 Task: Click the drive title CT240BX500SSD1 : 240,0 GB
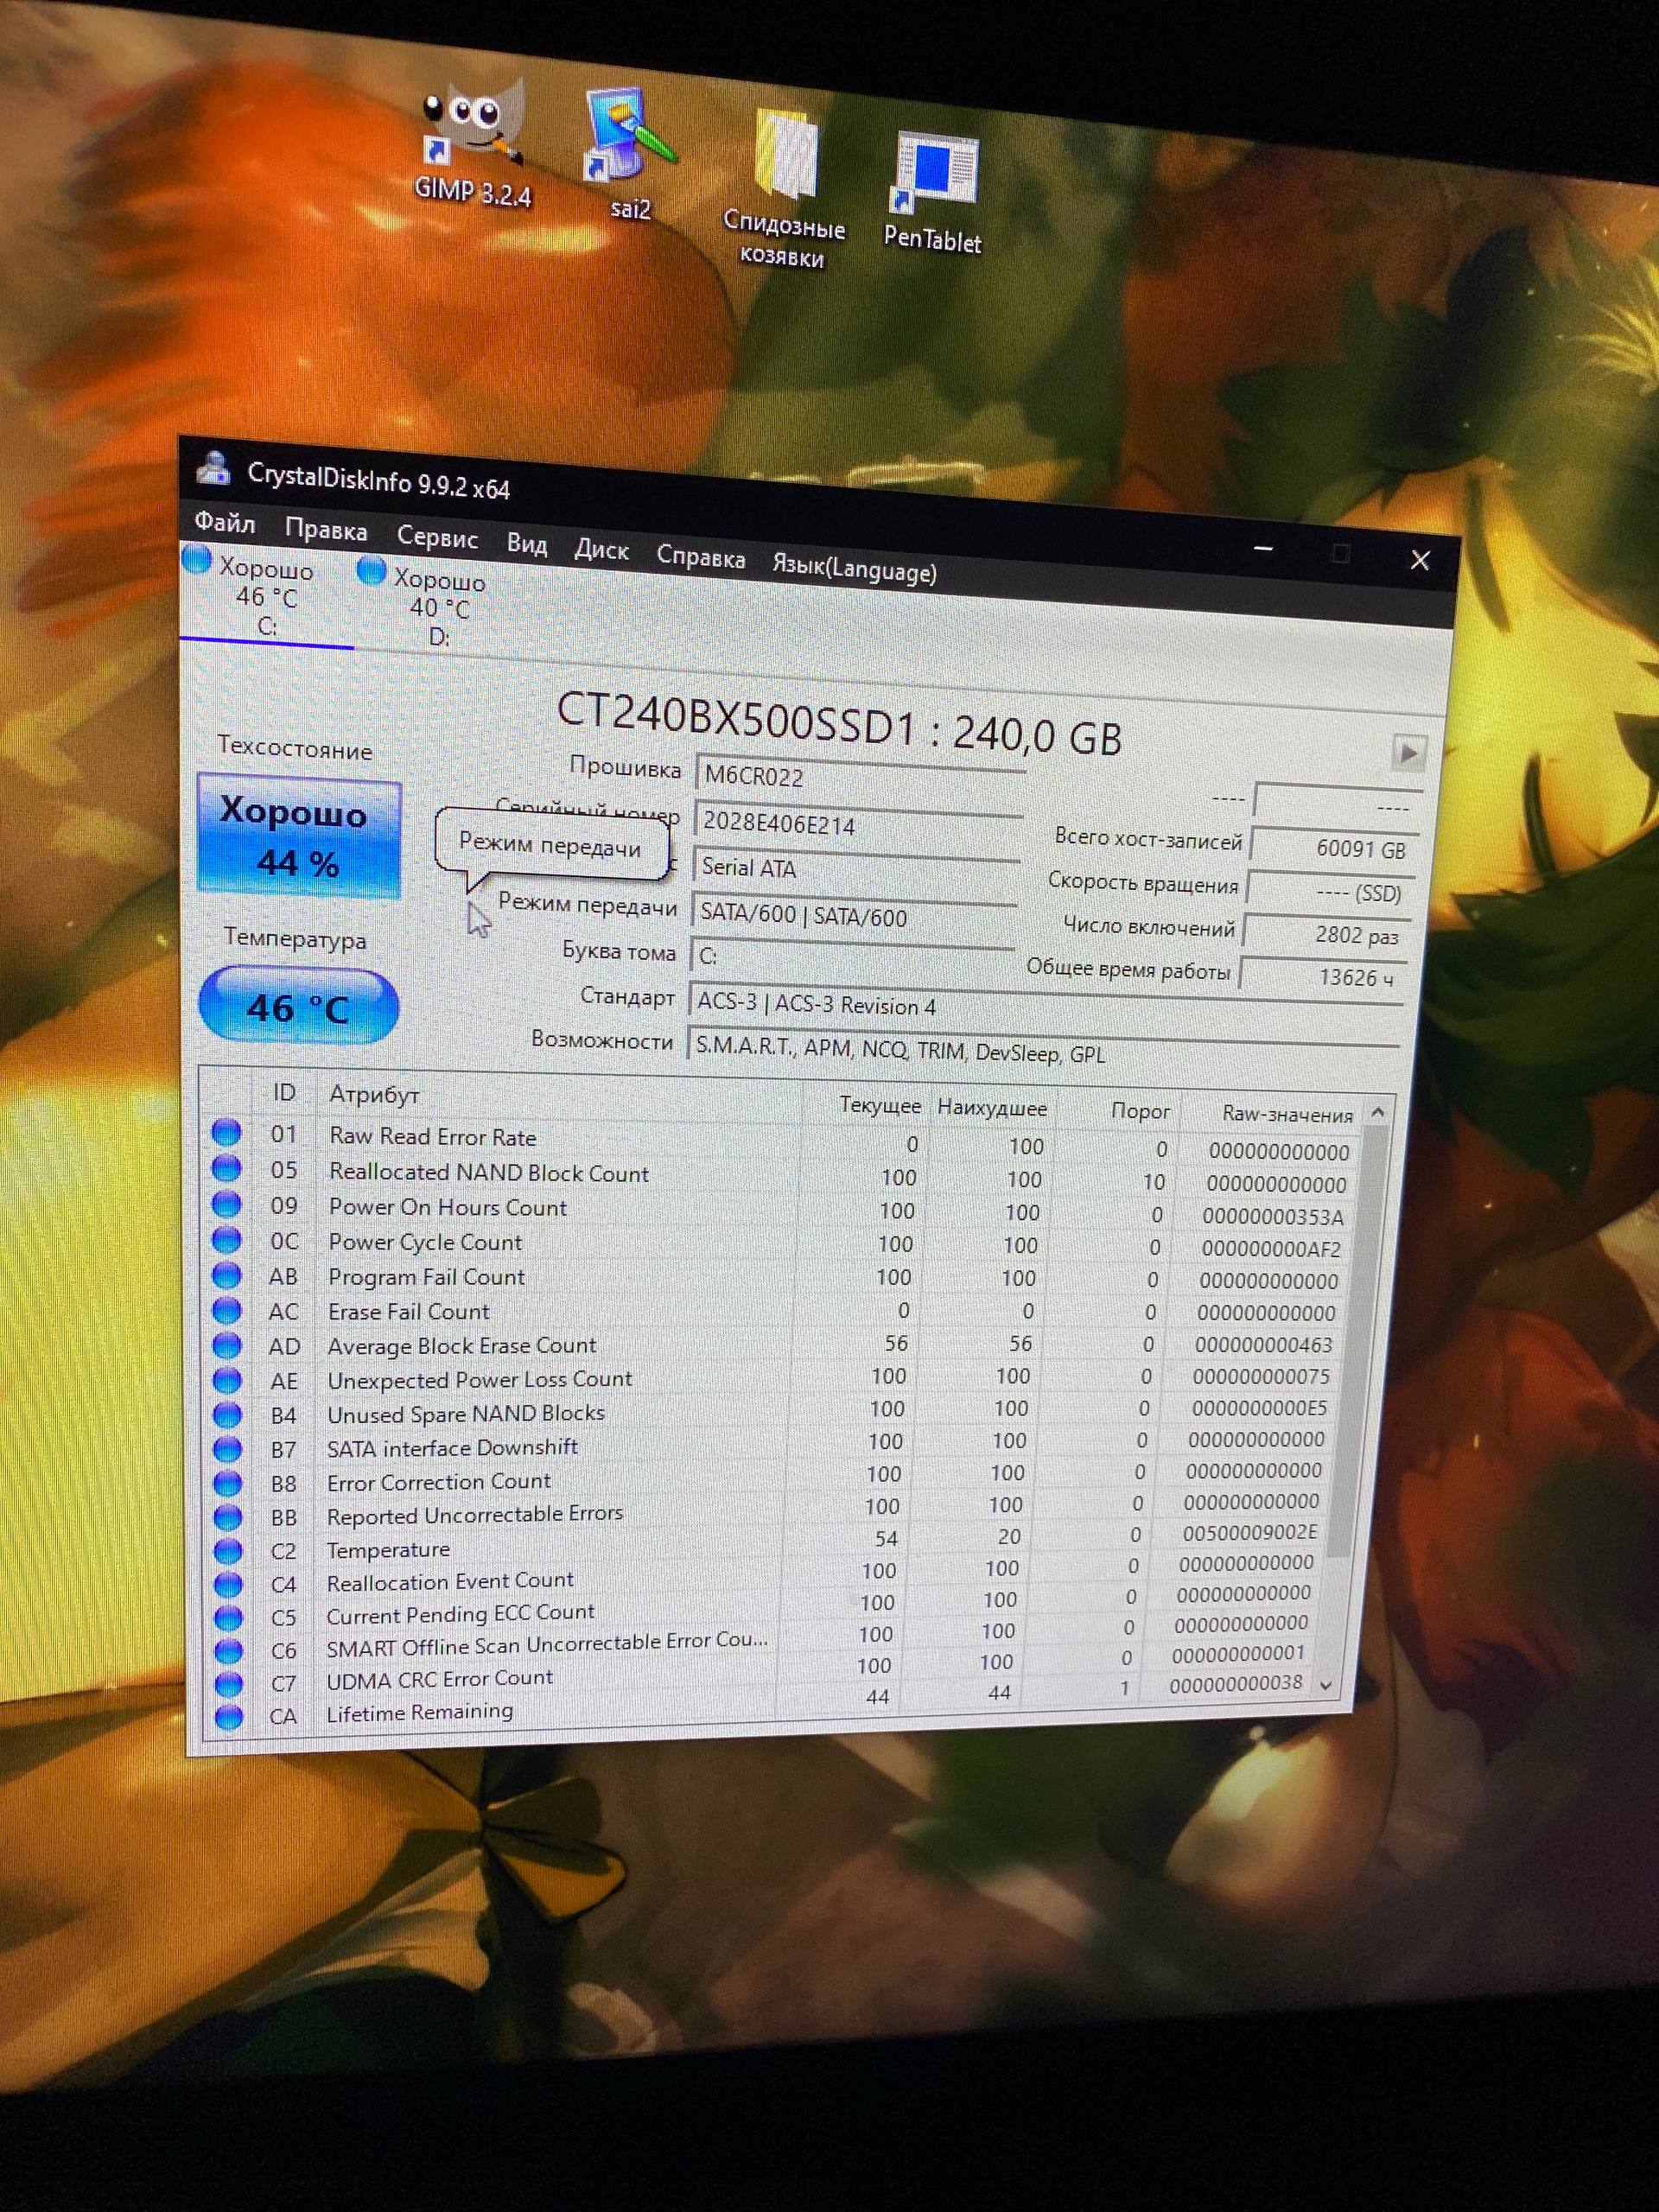coord(839,723)
